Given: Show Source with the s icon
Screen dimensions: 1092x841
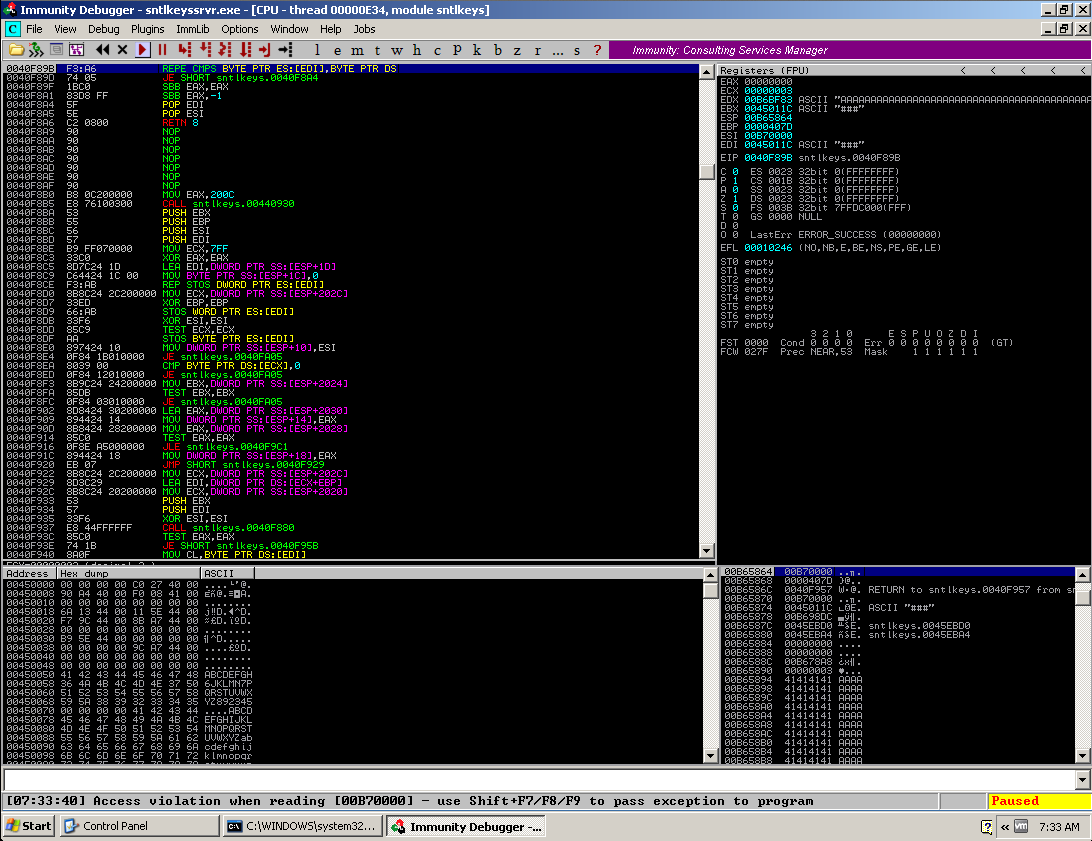Looking at the screenshot, I should (577, 50).
